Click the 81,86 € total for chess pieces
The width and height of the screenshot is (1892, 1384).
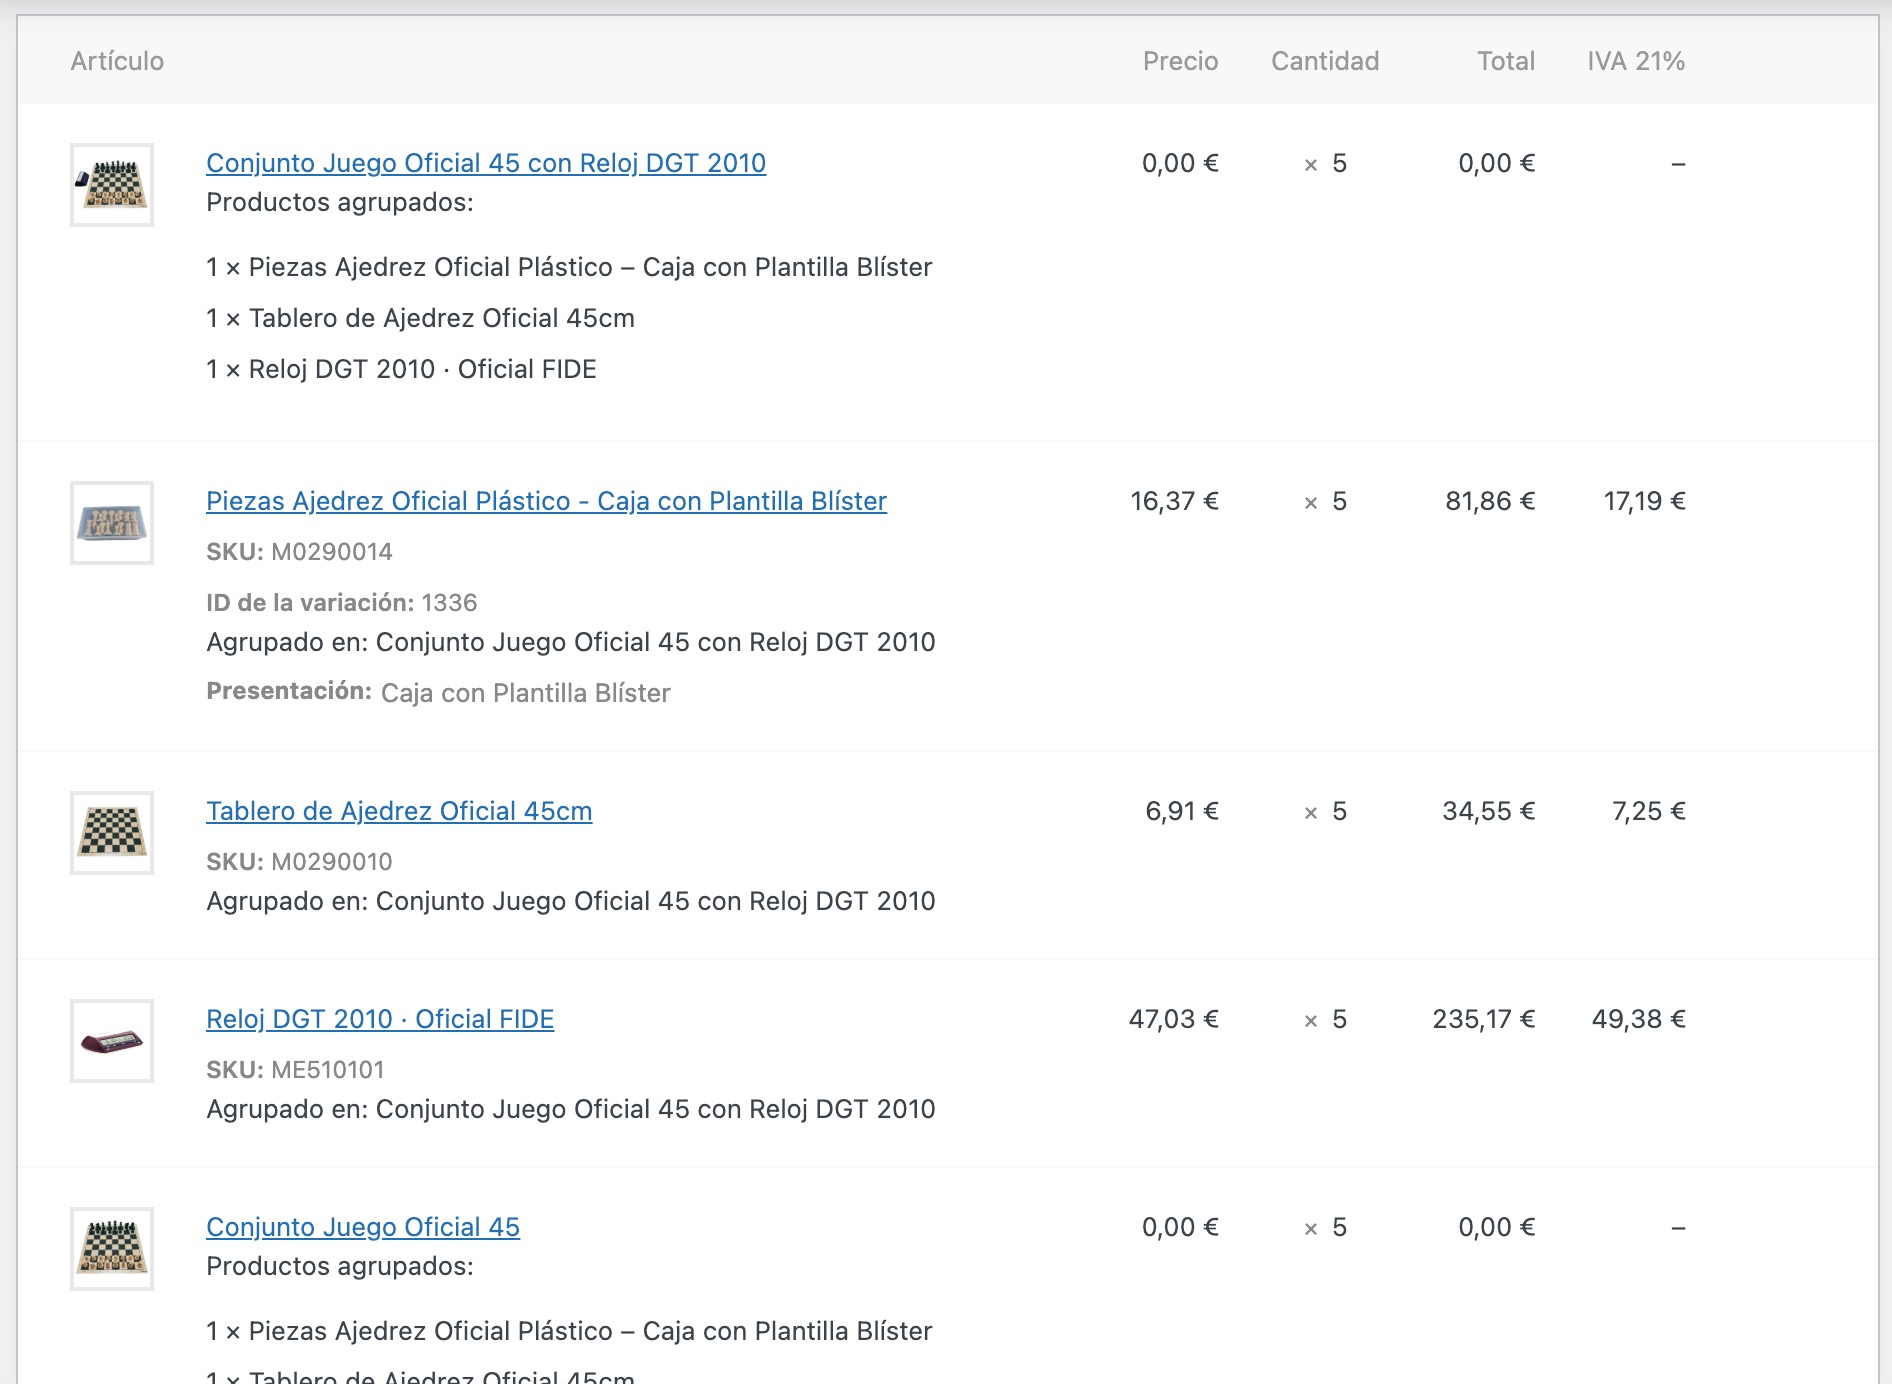point(1489,501)
